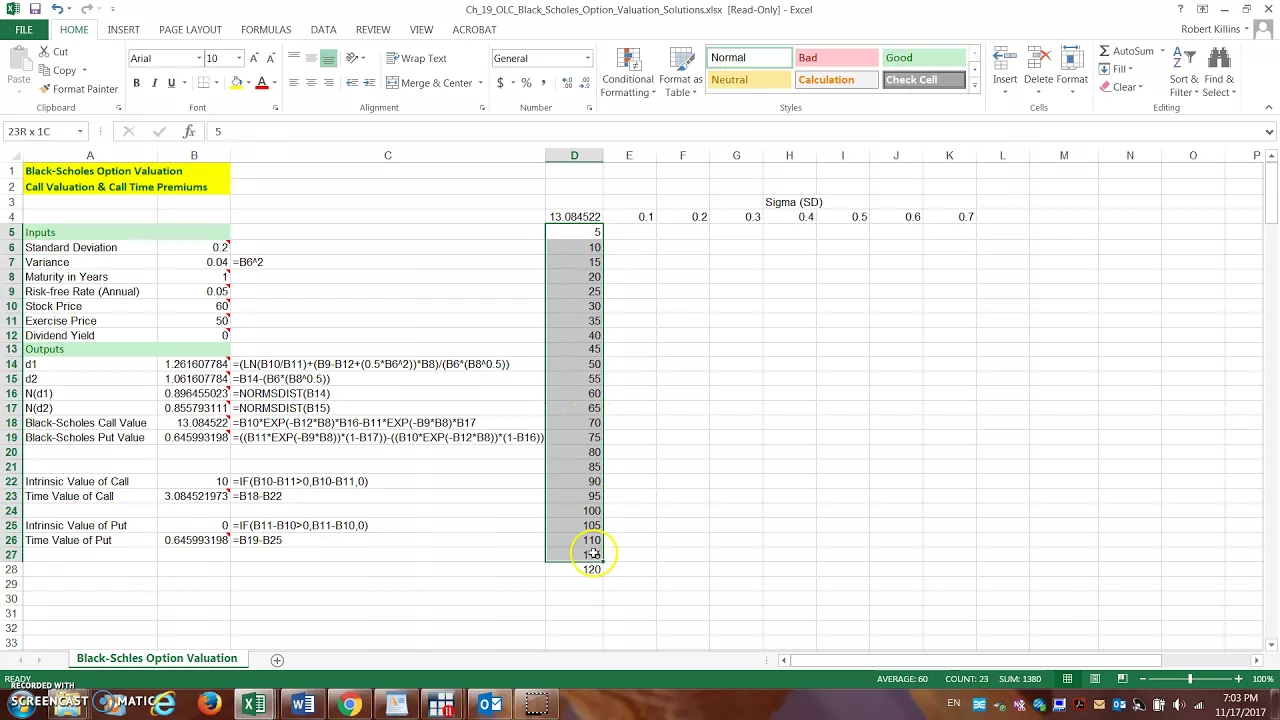The width and height of the screenshot is (1280, 720).
Task: Switch to the REVIEW tab
Action: click(x=373, y=30)
